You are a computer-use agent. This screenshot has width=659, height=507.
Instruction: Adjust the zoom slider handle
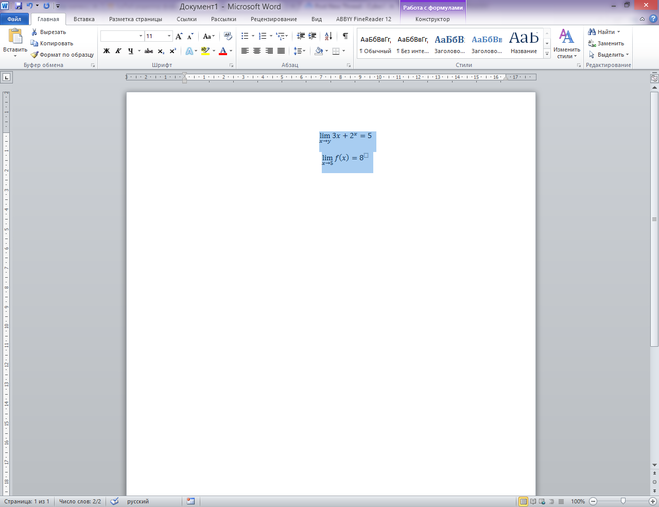pyautogui.click(x=623, y=501)
